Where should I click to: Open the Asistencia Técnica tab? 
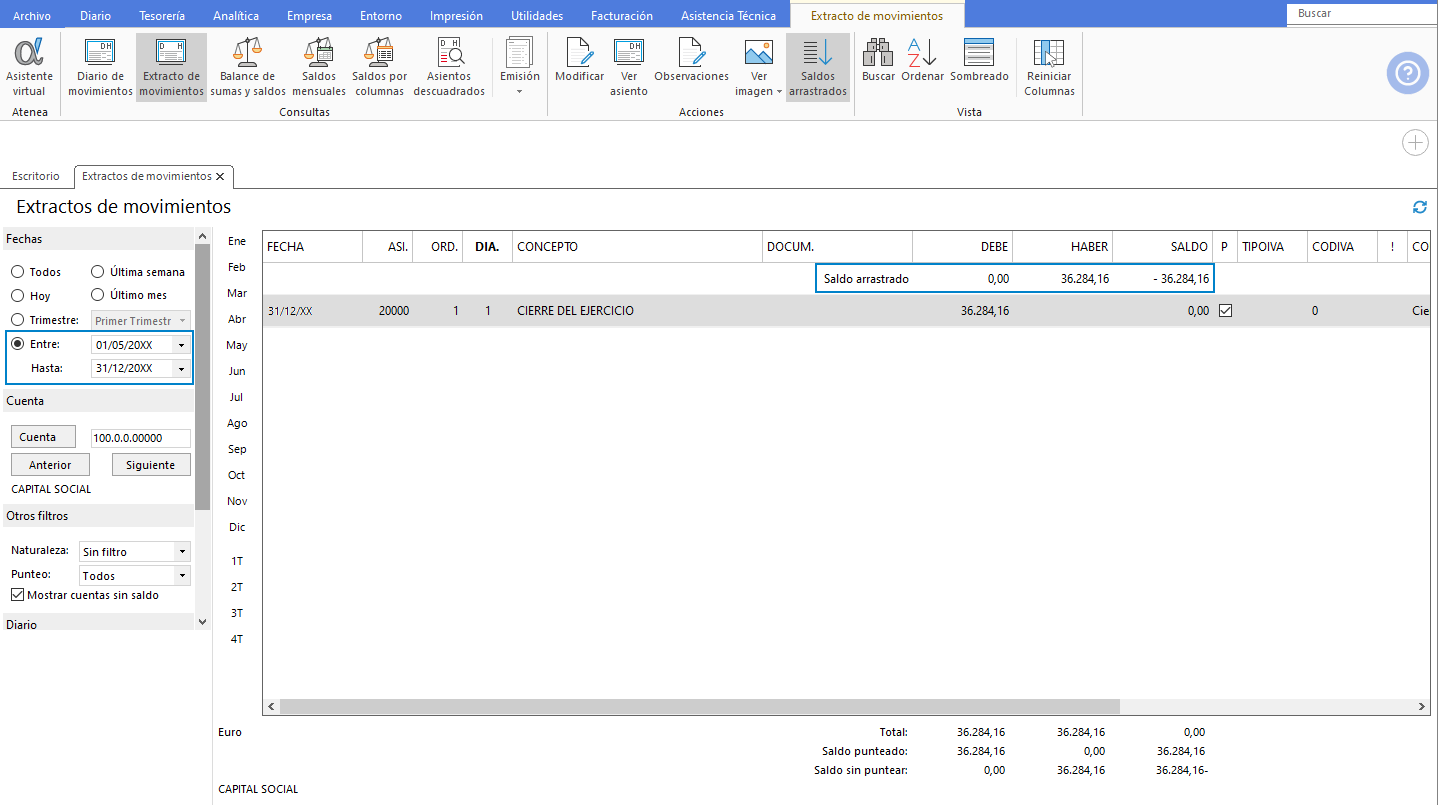point(728,16)
